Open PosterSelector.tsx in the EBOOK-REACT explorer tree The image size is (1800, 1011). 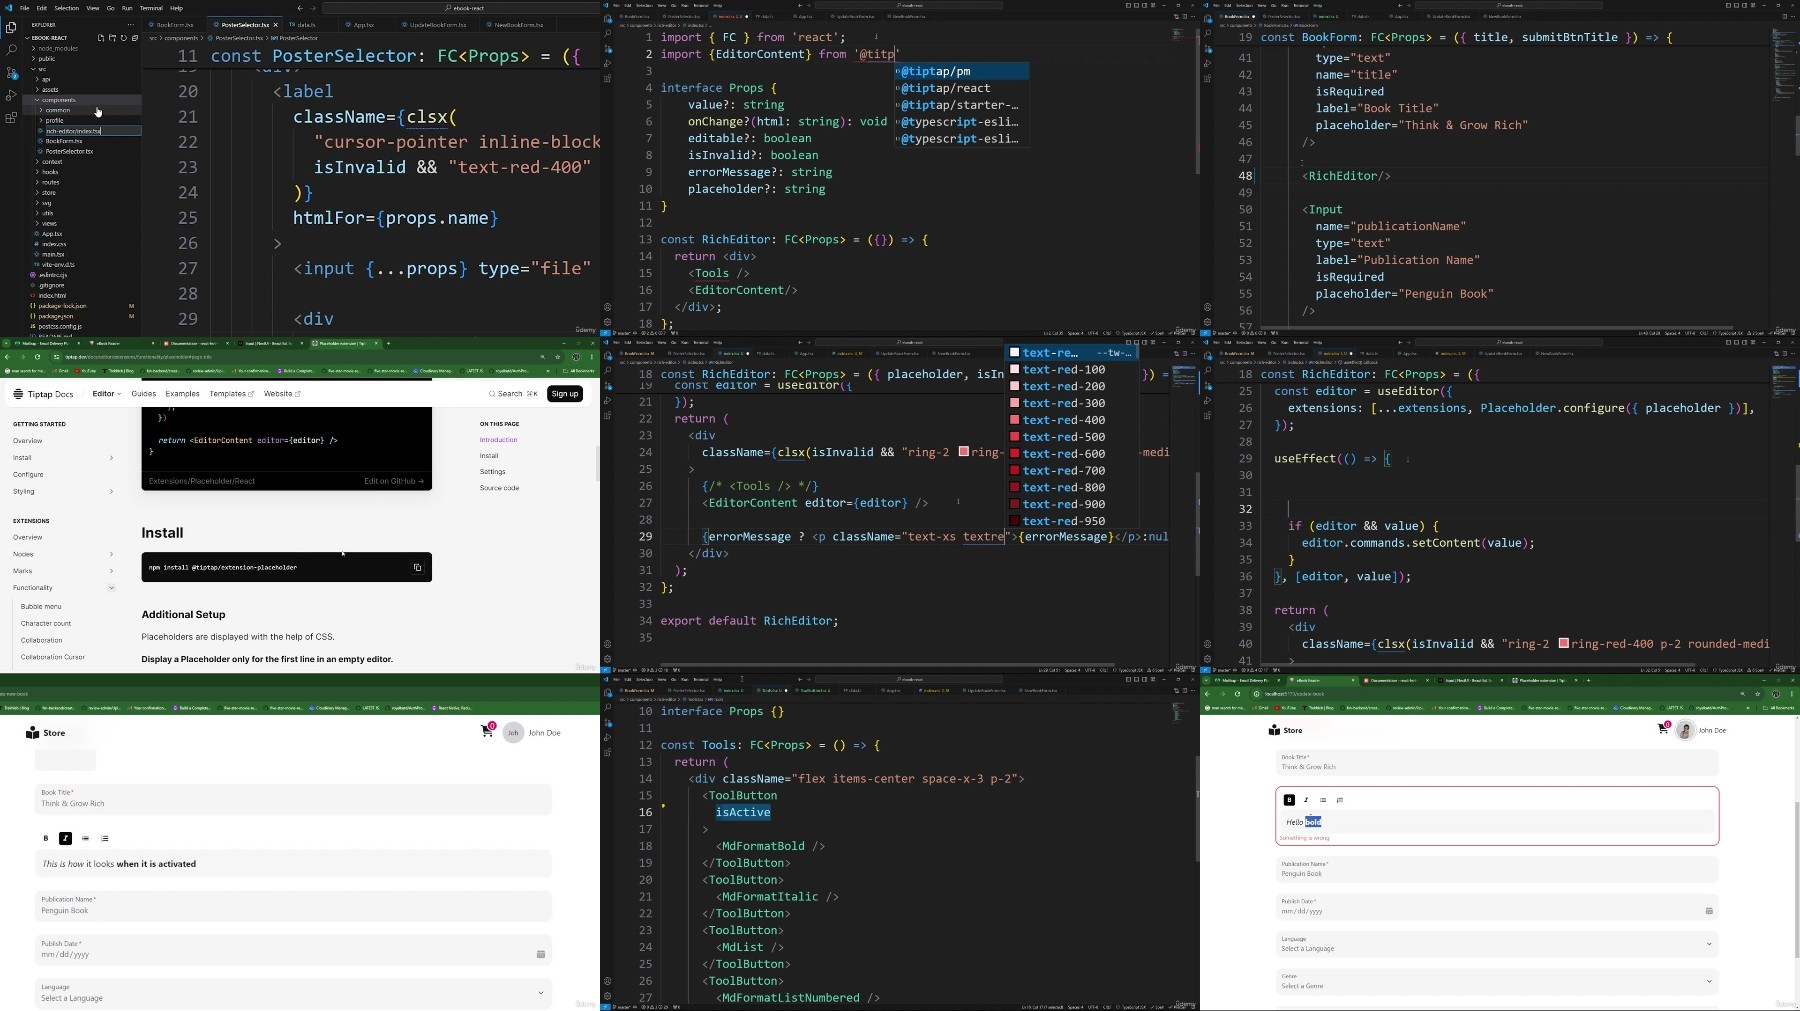pyautogui.click(x=69, y=151)
